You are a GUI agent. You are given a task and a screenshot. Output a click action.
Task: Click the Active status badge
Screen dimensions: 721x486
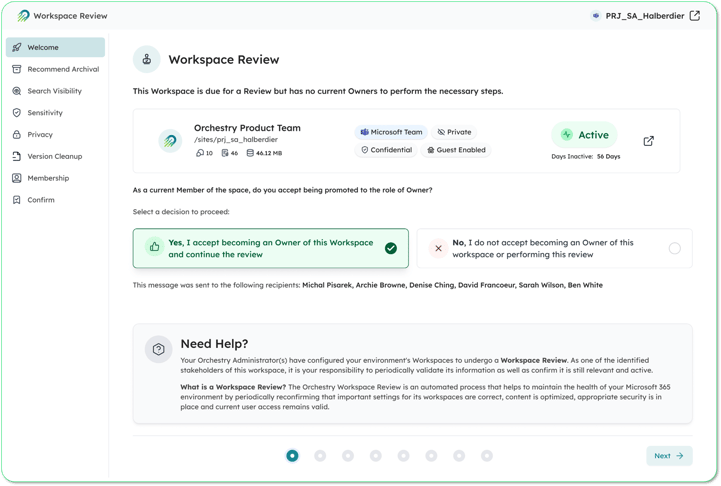pyautogui.click(x=584, y=135)
